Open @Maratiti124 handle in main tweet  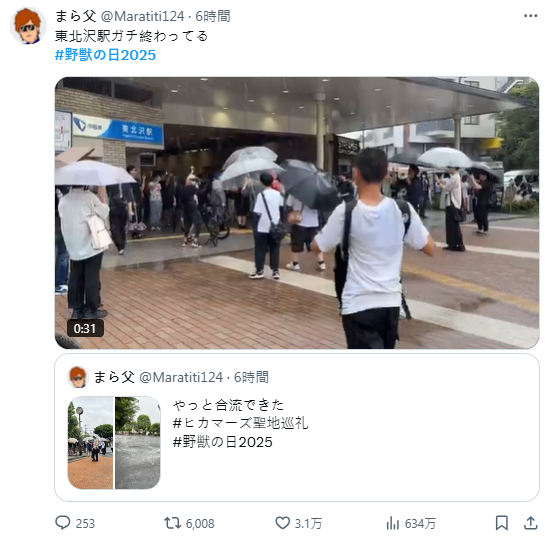coord(142,16)
